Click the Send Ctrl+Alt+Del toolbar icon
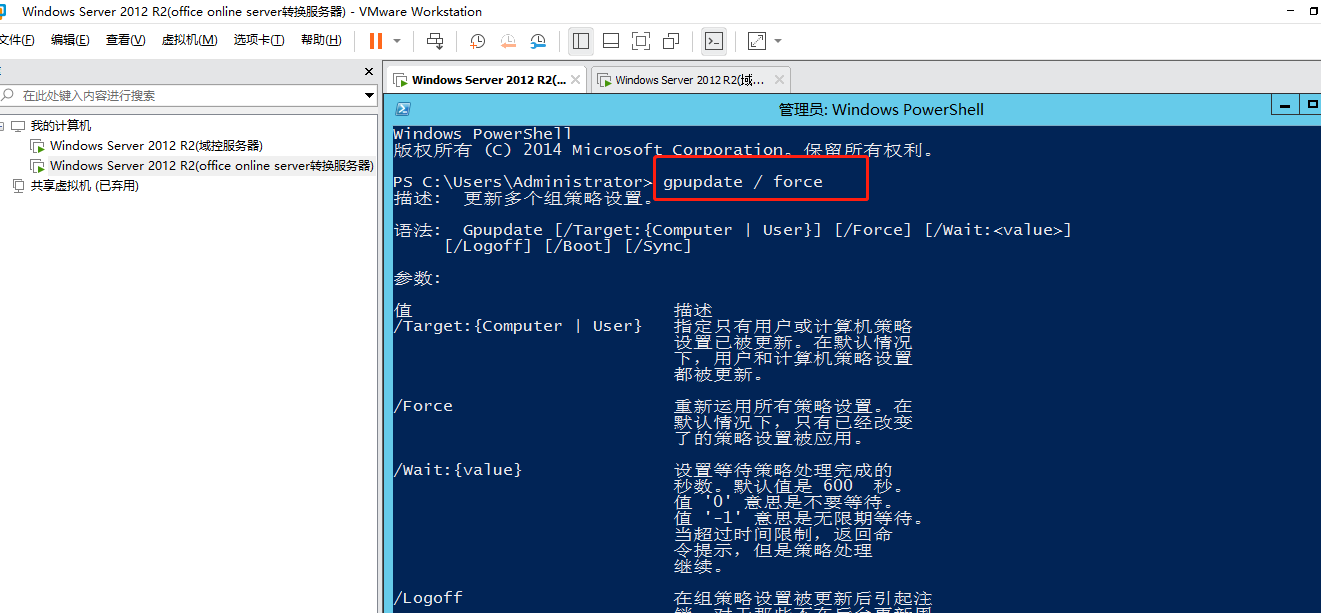This screenshot has width=1321, height=613. pyautogui.click(x=435, y=41)
